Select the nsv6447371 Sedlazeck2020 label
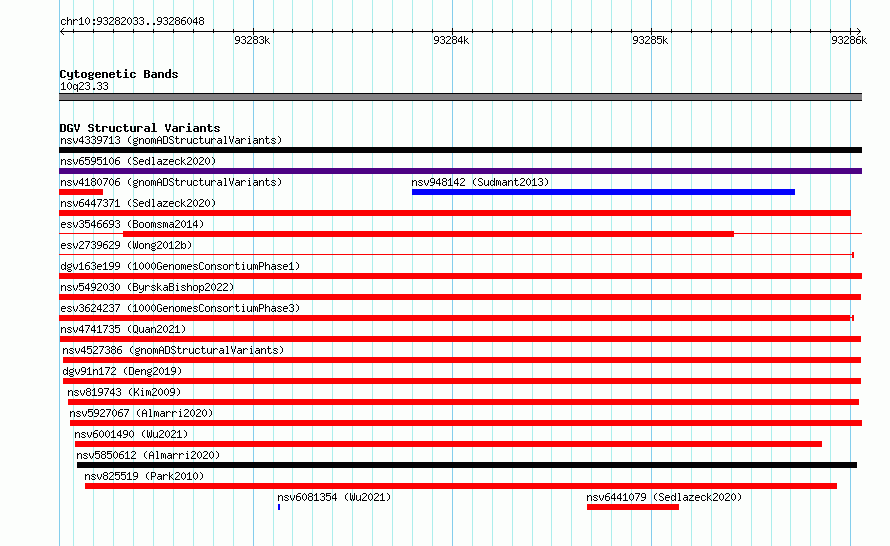Screen dimensions: 890x546 (x=138, y=203)
